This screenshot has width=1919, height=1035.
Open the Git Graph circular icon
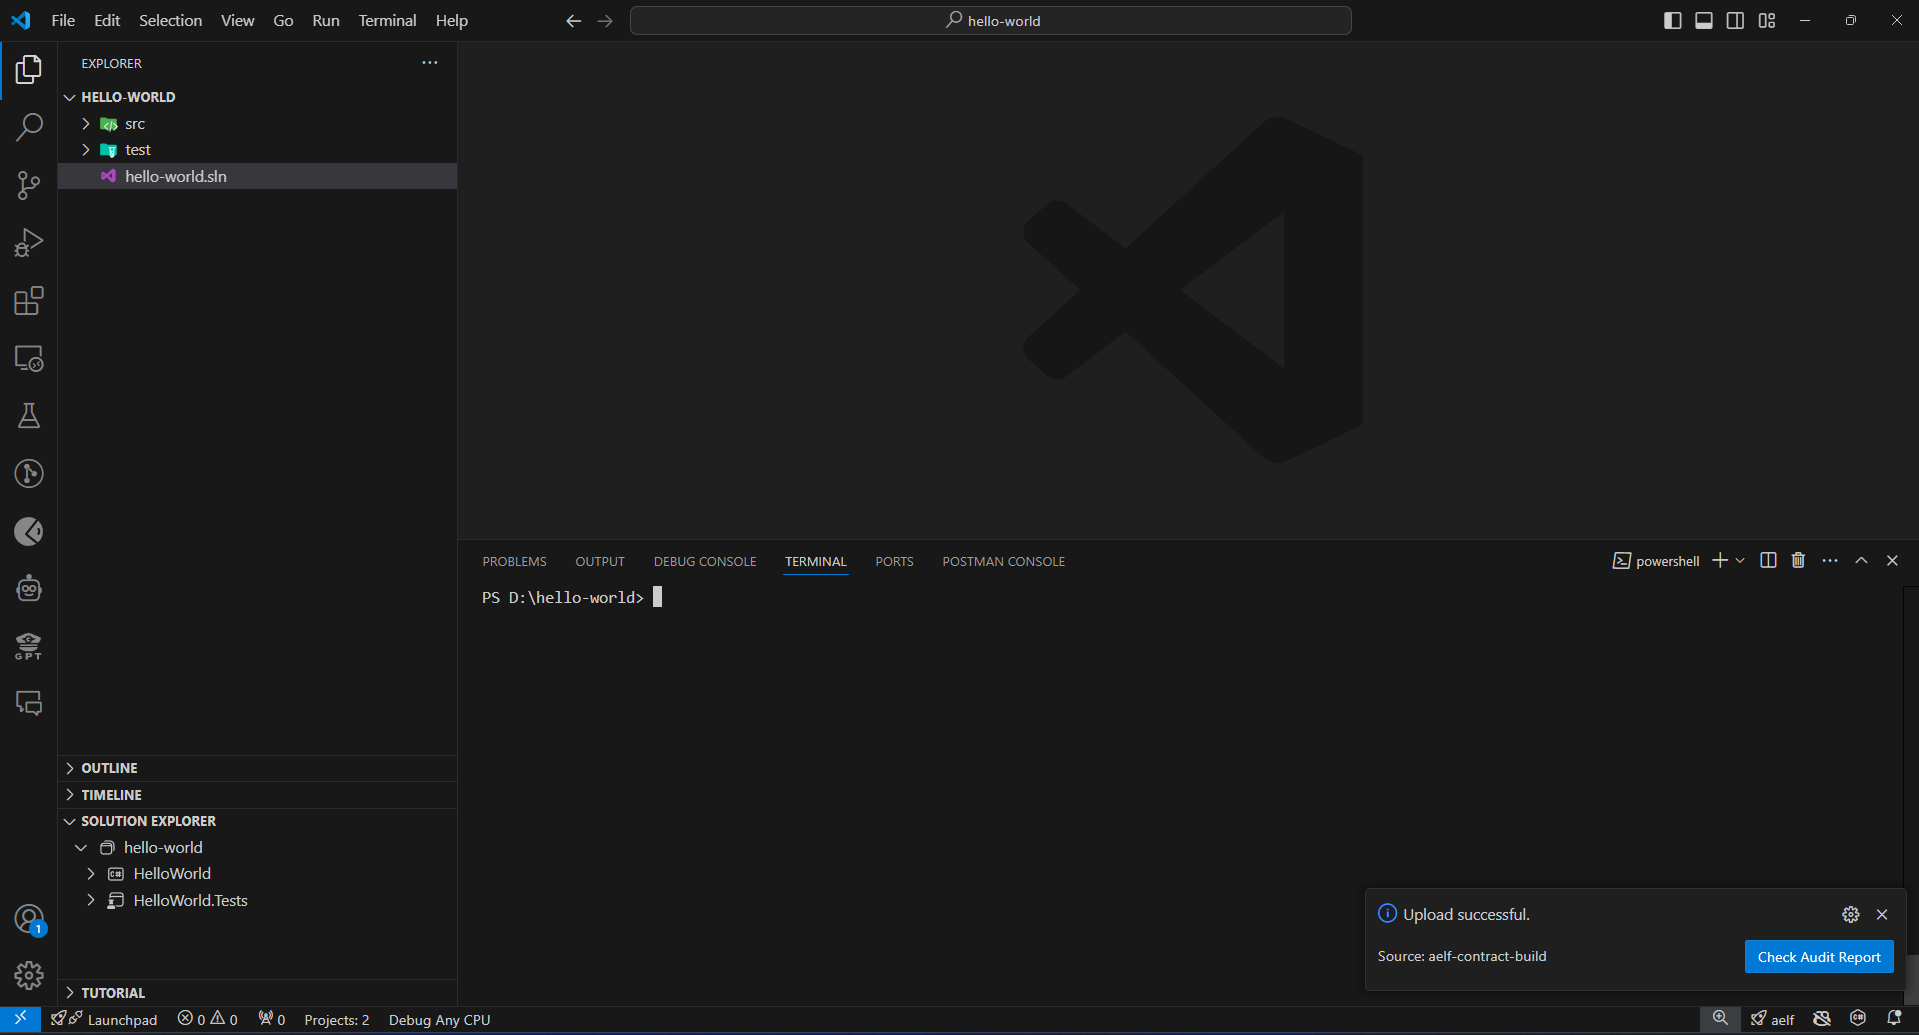(x=29, y=474)
